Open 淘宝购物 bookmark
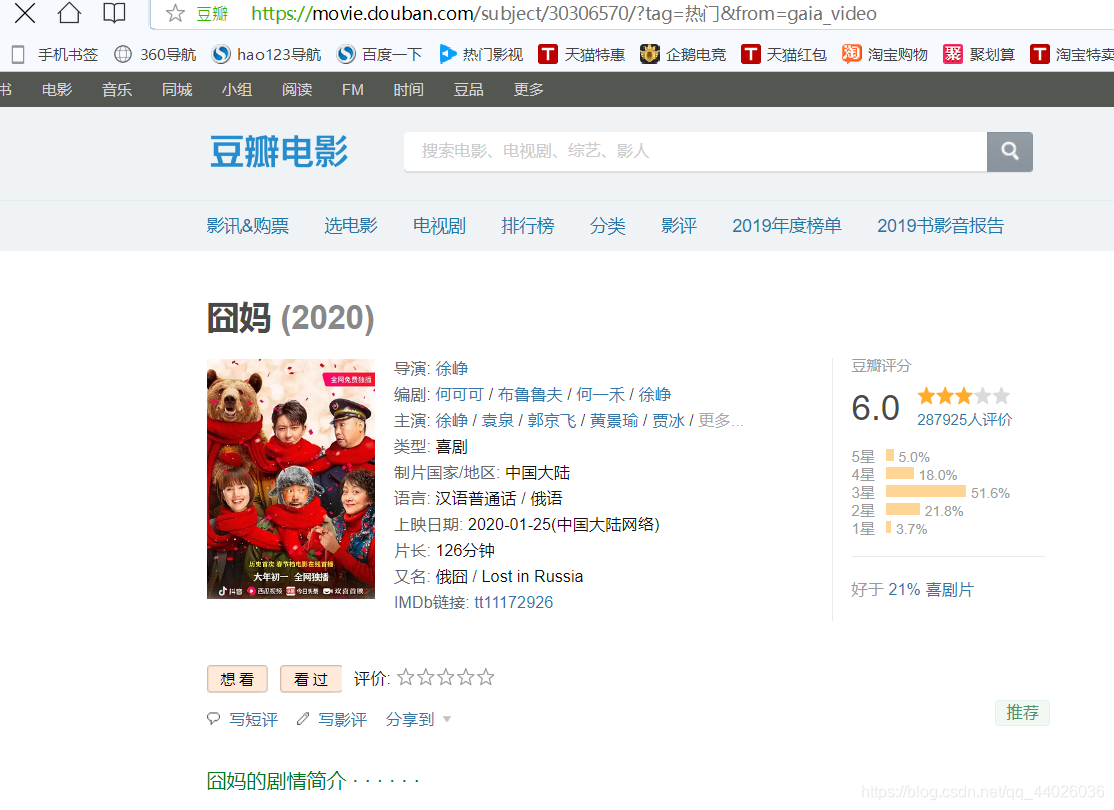 885,55
